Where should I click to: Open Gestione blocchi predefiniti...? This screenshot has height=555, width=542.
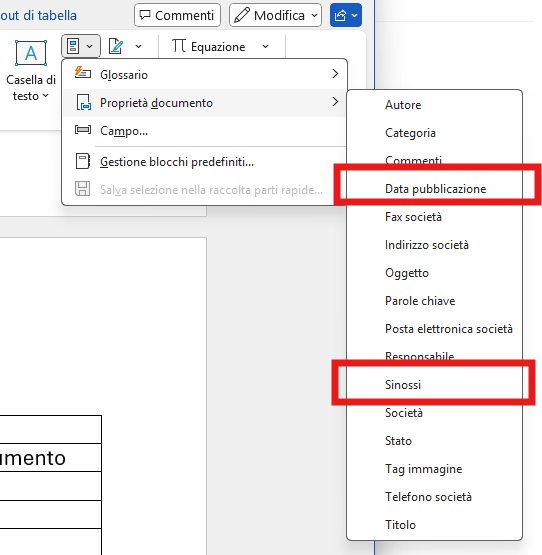point(205,162)
